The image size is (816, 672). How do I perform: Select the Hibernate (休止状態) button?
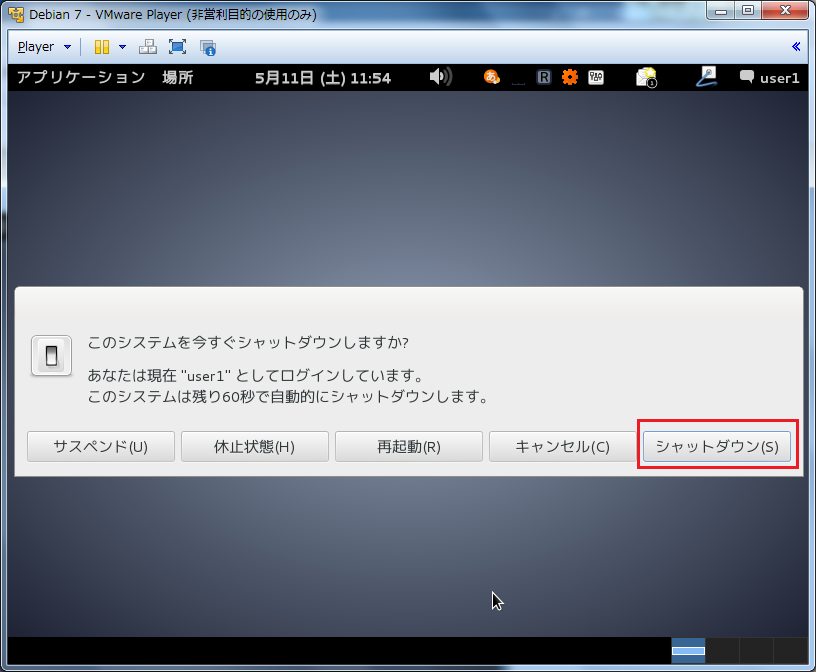click(254, 447)
